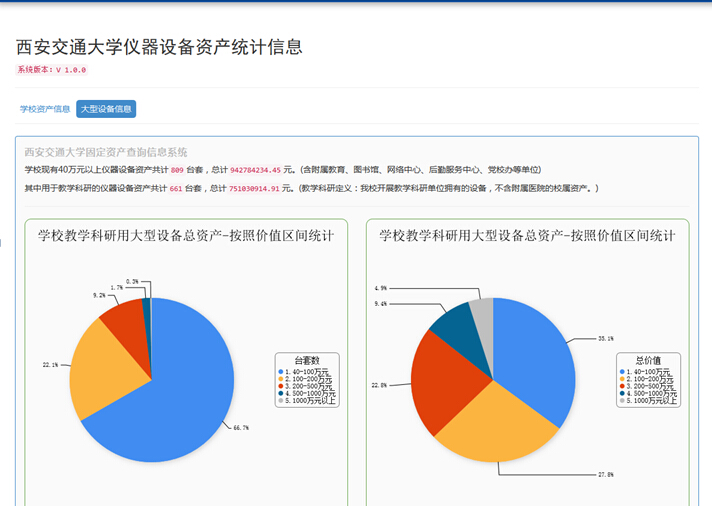712x506 pixels.
Task: Click legend entry 4. 500-1000万元 in the 台套数 legend
Action: point(307,393)
